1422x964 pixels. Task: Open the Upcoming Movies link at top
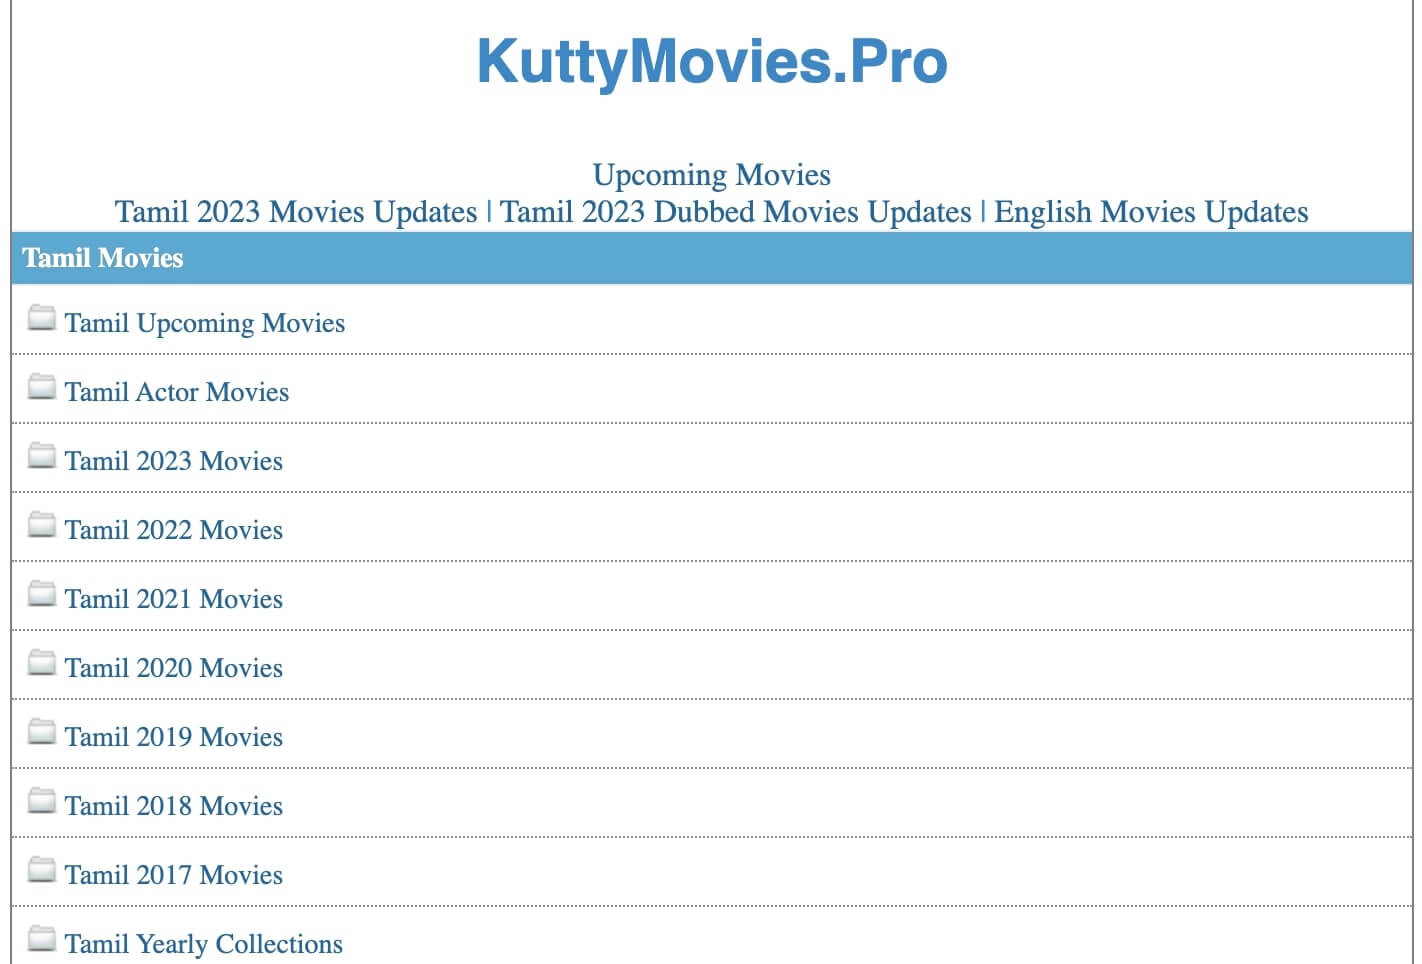711,175
